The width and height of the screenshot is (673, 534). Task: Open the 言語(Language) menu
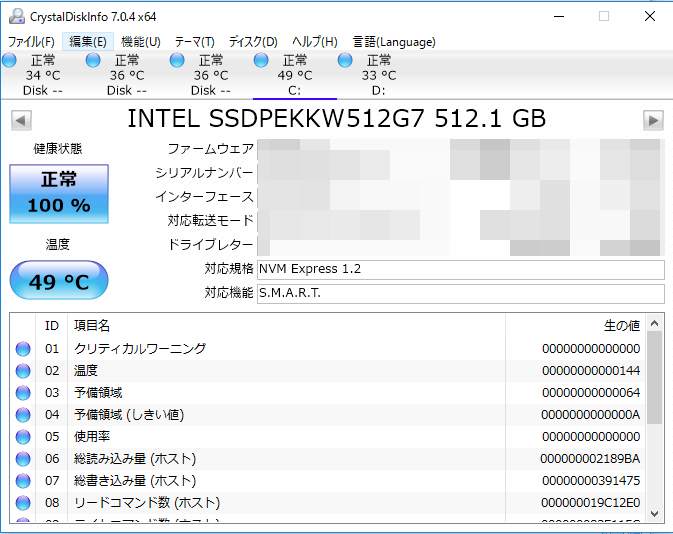(x=394, y=42)
